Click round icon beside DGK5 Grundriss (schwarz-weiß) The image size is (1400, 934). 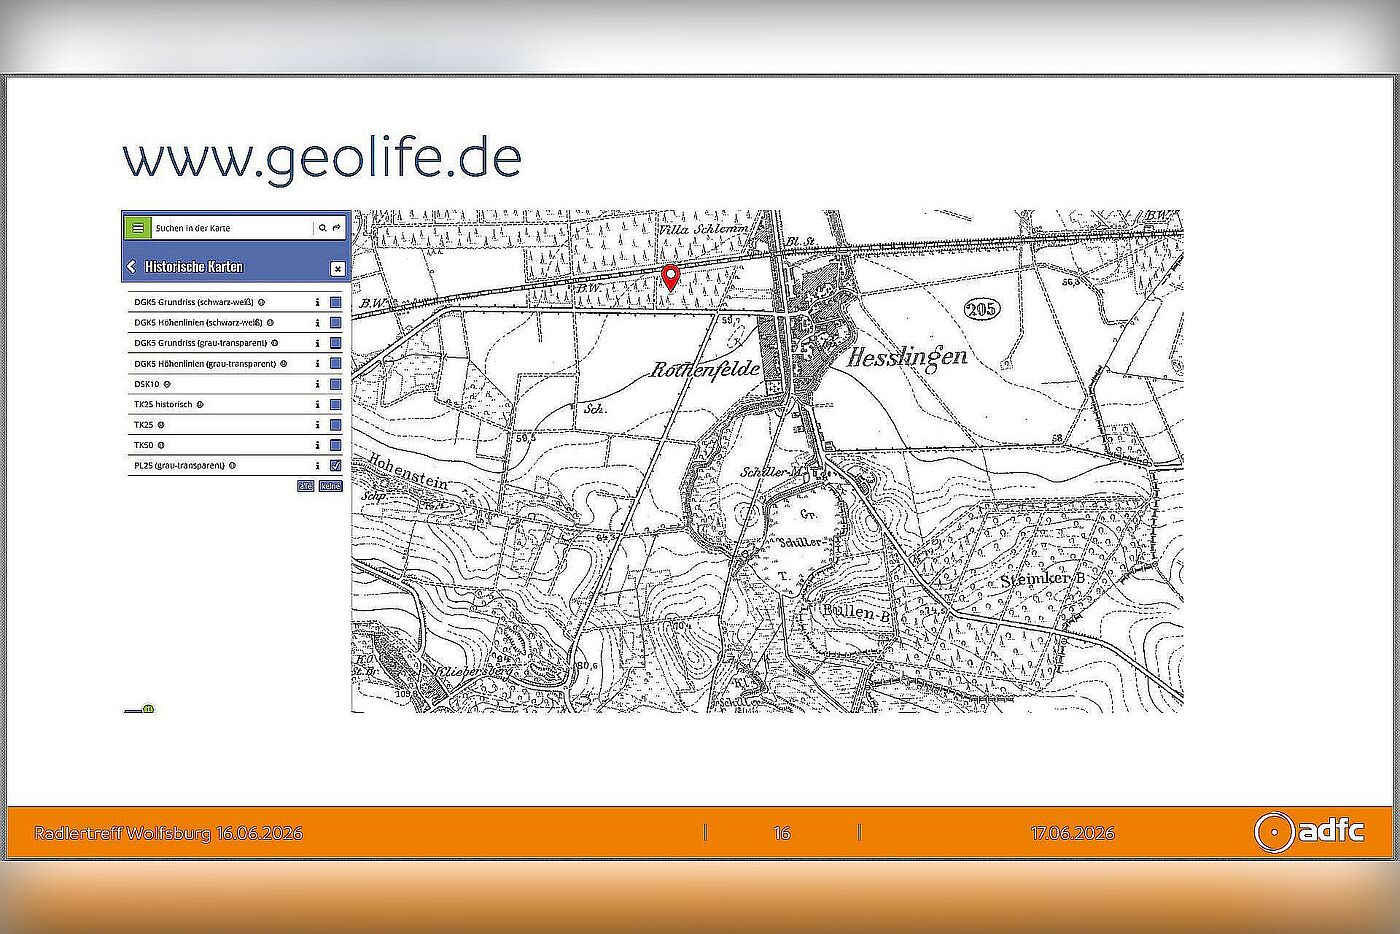point(262,302)
